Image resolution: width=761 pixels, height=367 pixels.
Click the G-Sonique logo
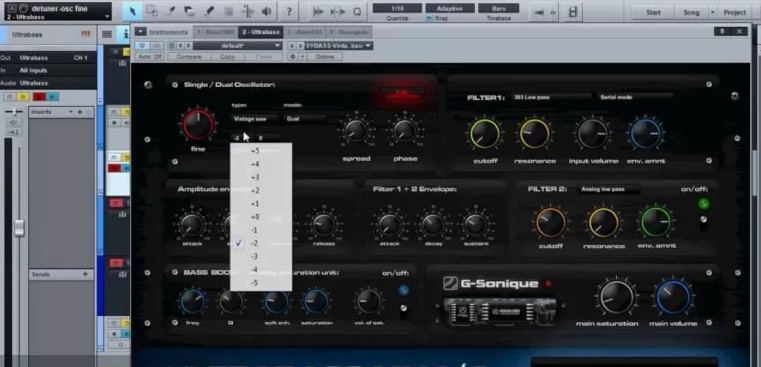tap(491, 284)
